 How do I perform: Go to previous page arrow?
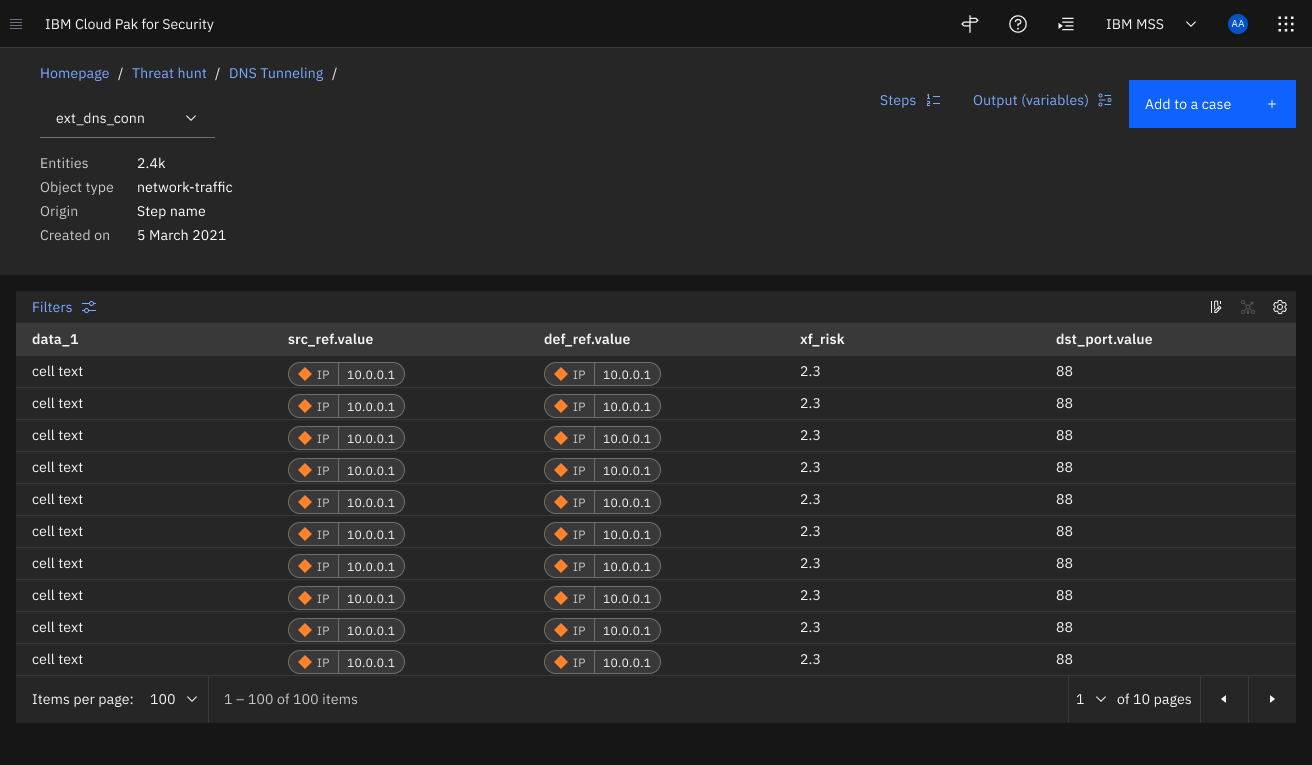tap(1224, 699)
